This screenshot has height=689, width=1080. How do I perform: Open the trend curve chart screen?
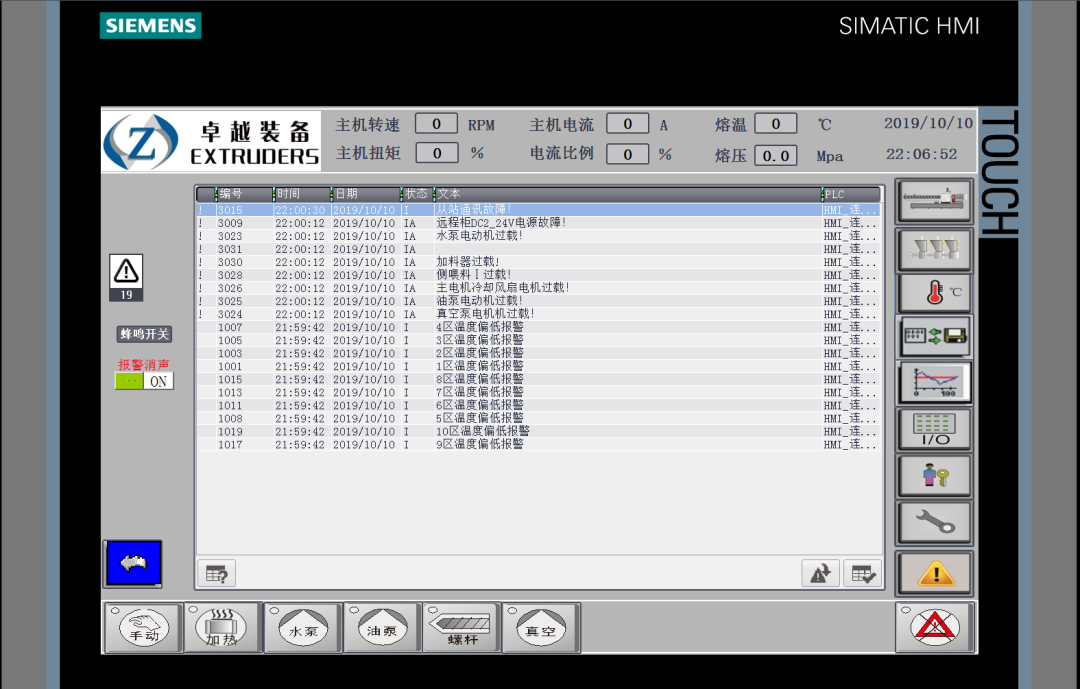point(934,382)
